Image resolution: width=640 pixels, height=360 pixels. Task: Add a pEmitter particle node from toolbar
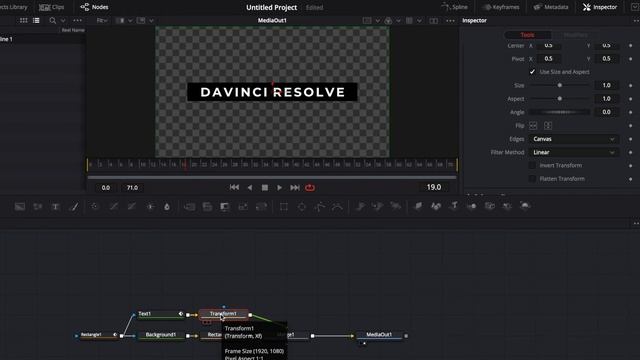pyautogui.click(x=360, y=207)
